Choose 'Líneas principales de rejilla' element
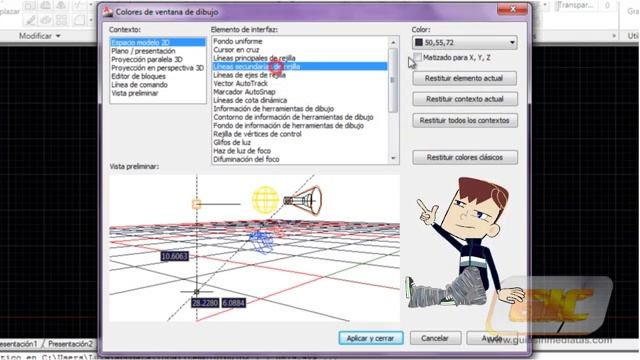 click(254, 58)
